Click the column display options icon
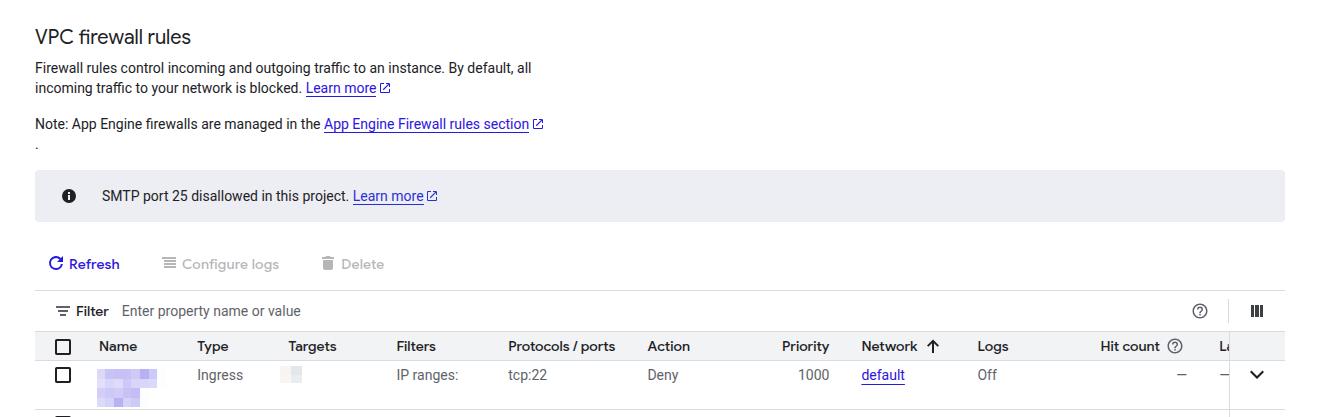 (x=1257, y=311)
